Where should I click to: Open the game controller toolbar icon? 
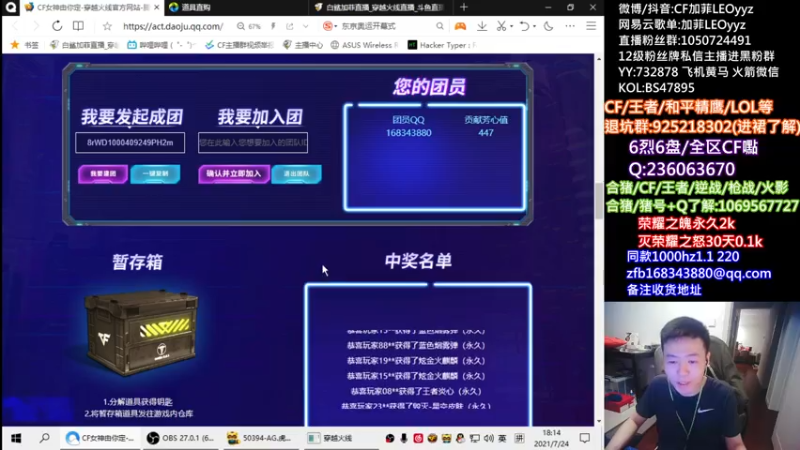460,26
